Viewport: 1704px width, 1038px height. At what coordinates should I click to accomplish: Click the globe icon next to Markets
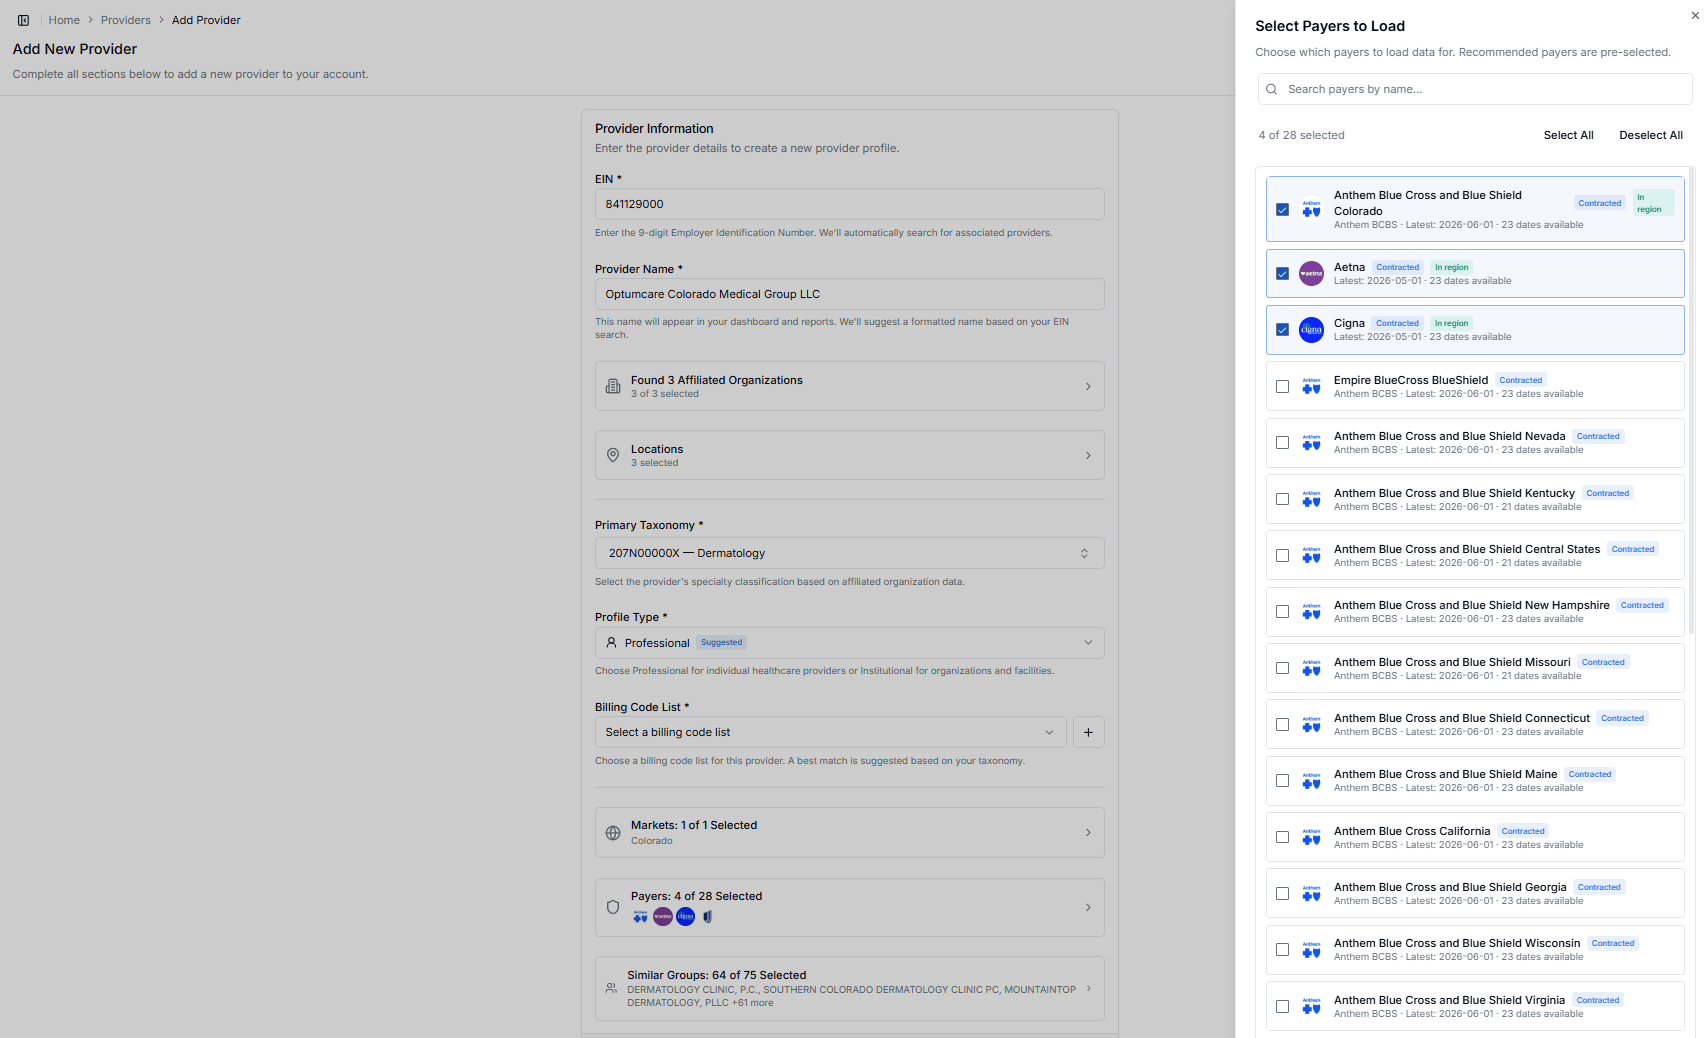pos(613,833)
